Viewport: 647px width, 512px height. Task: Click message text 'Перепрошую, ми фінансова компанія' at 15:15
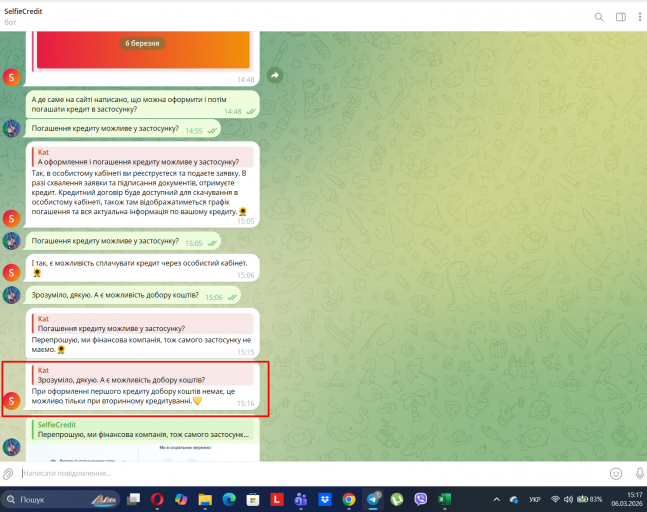tap(141, 344)
